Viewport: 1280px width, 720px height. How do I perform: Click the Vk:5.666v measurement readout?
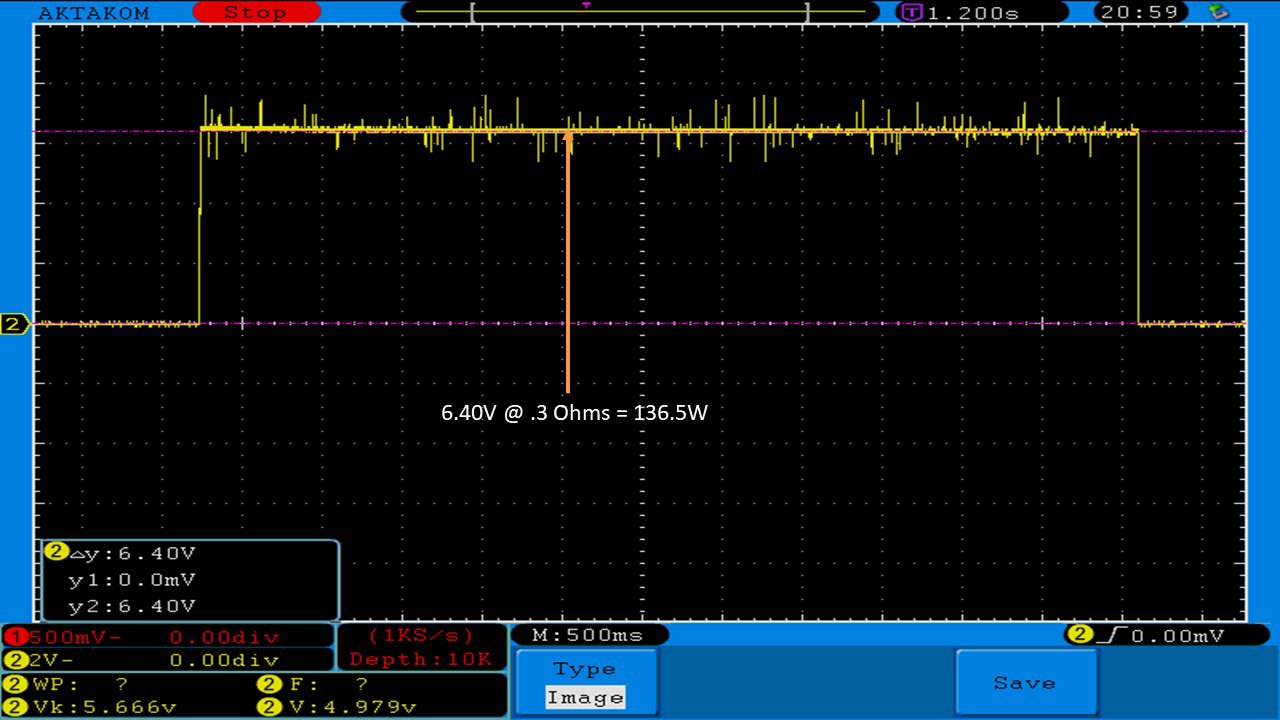(x=100, y=707)
